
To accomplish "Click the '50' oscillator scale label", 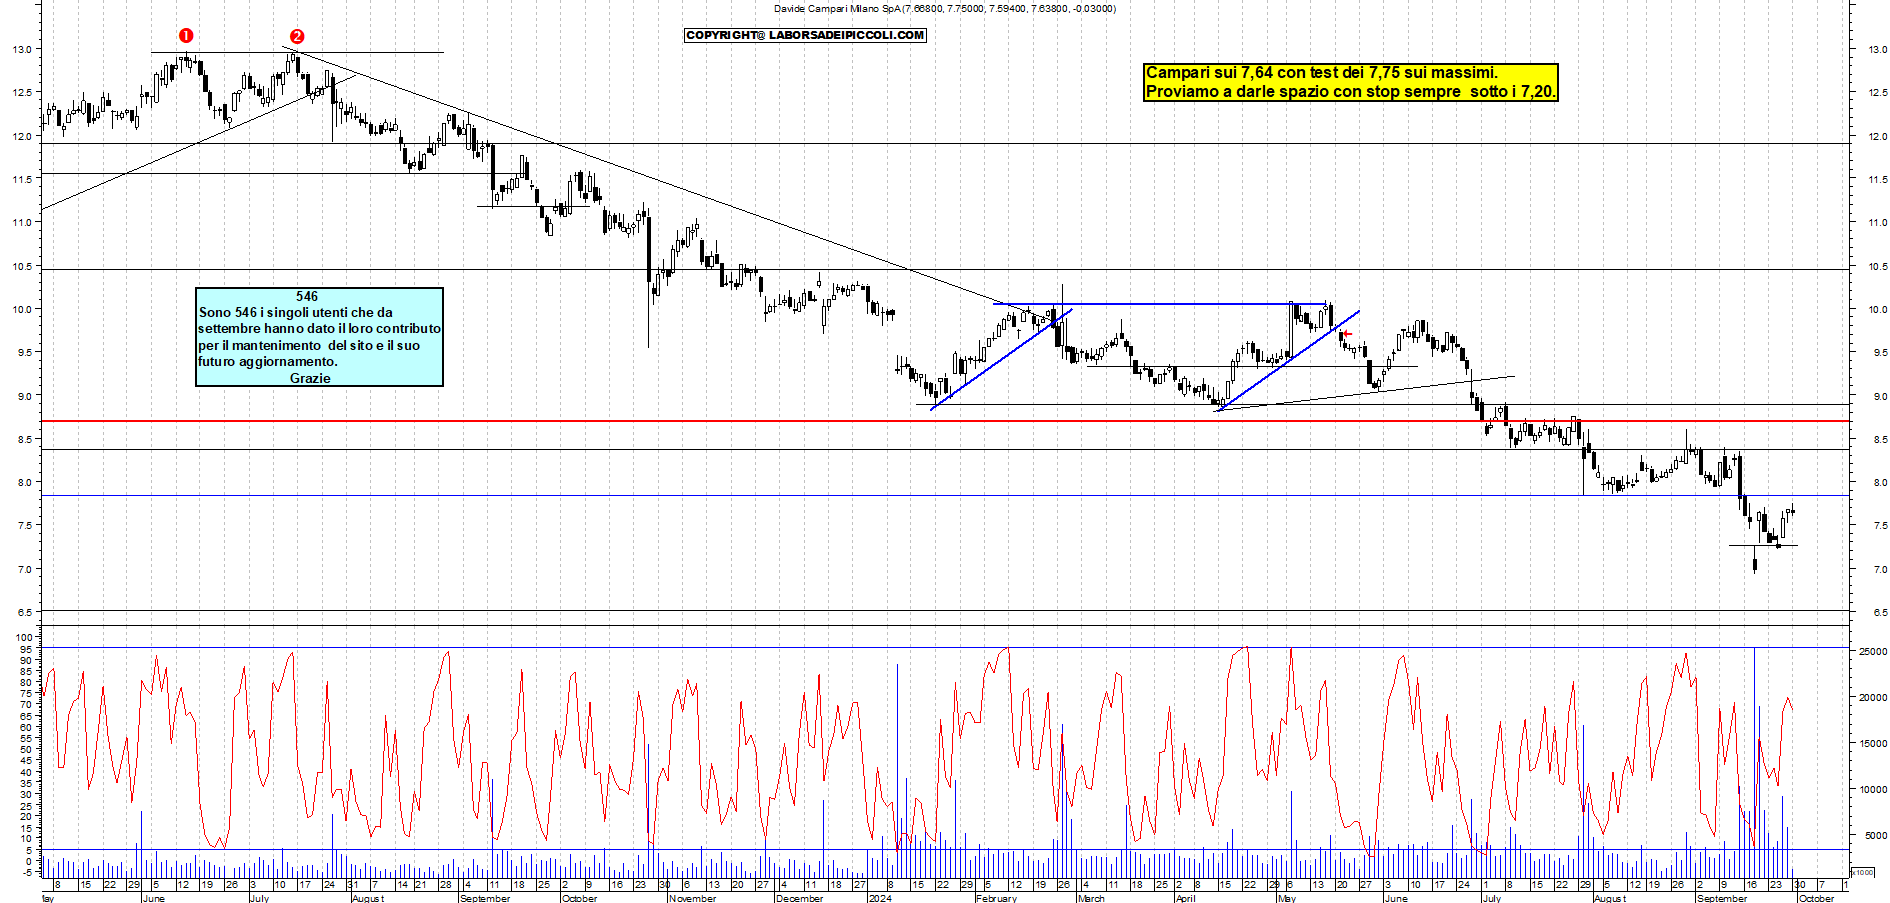I will [27, 749].
